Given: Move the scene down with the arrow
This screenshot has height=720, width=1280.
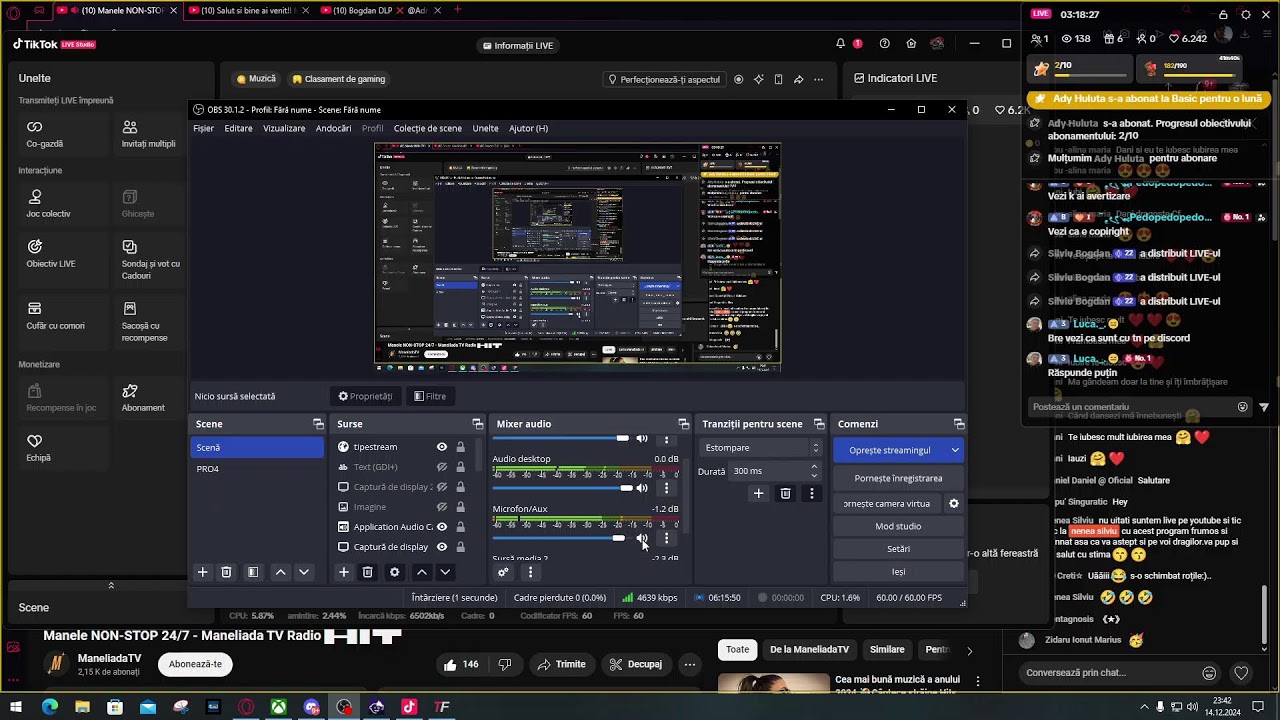Looking at the screenshot, I should point(303,572).
